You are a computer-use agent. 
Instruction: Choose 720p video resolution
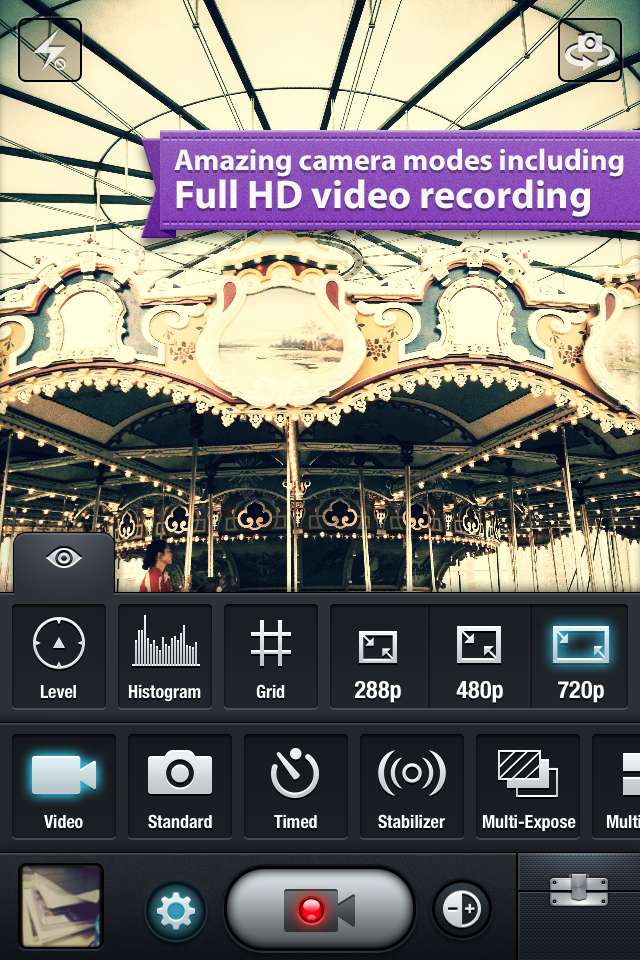tap(580, 656)
